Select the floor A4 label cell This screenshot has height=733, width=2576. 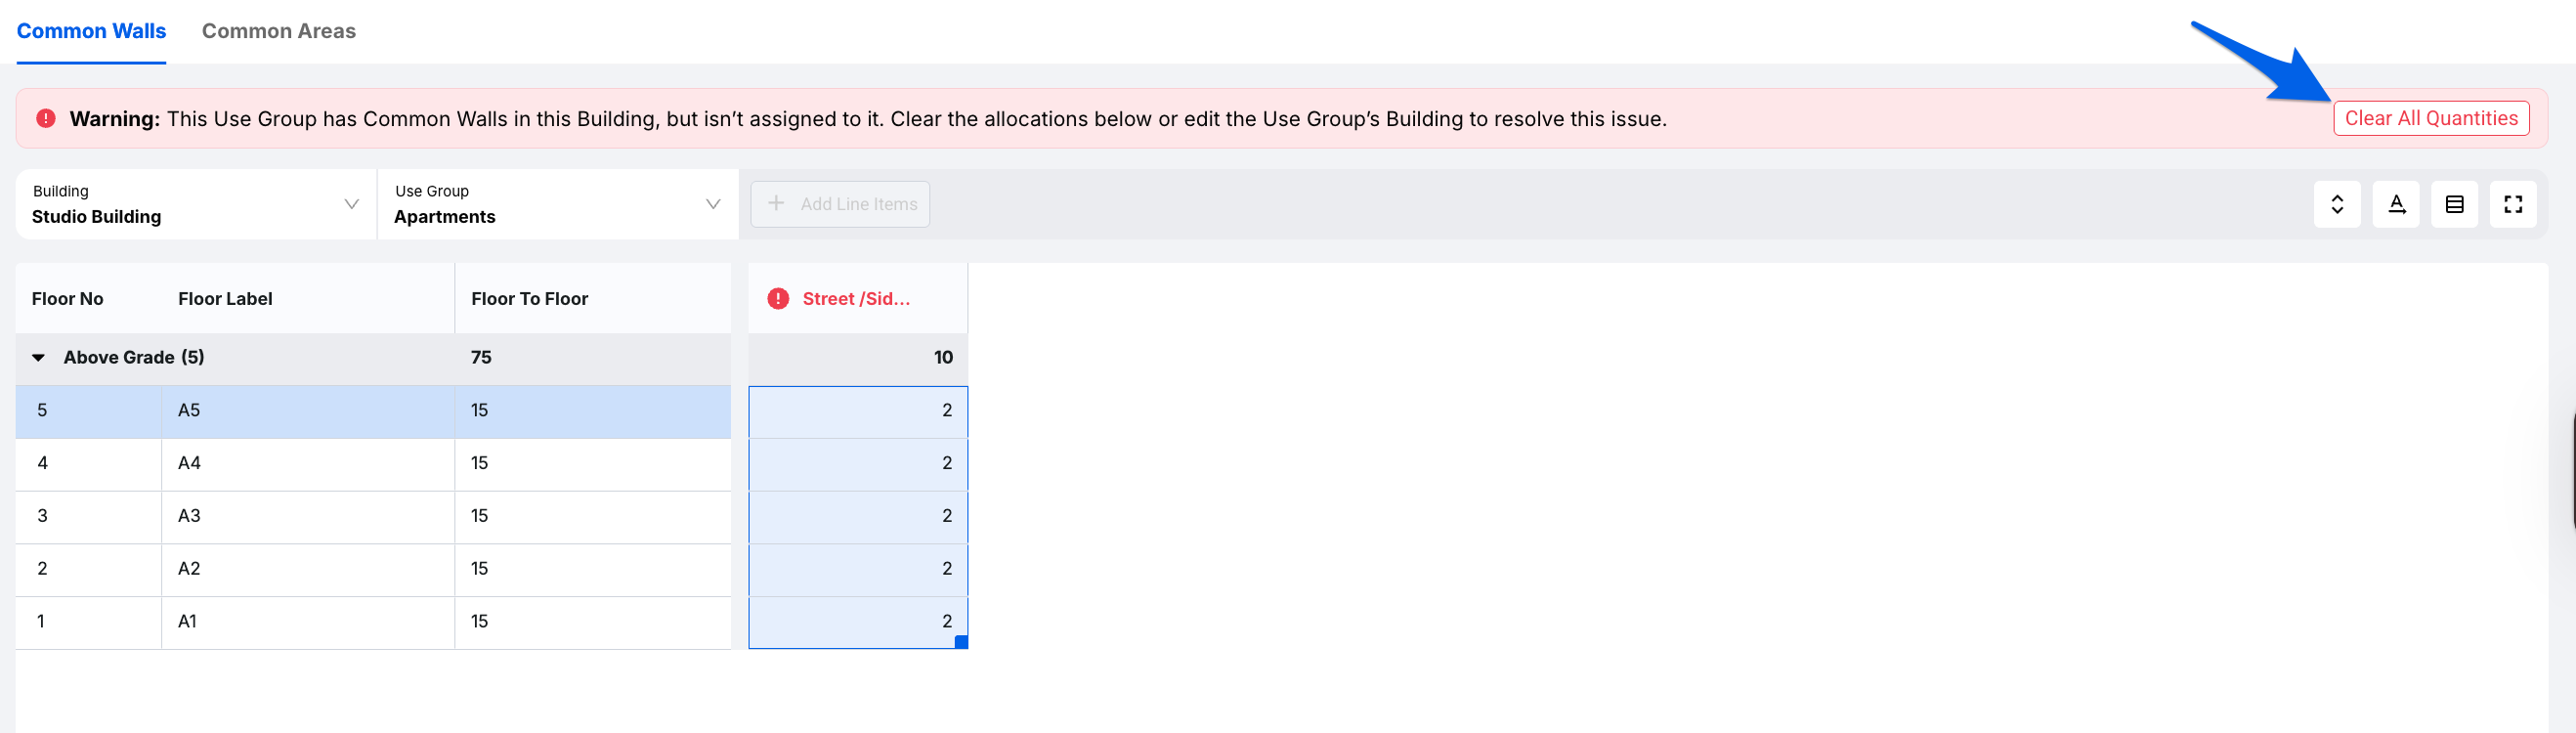(308, 463)
